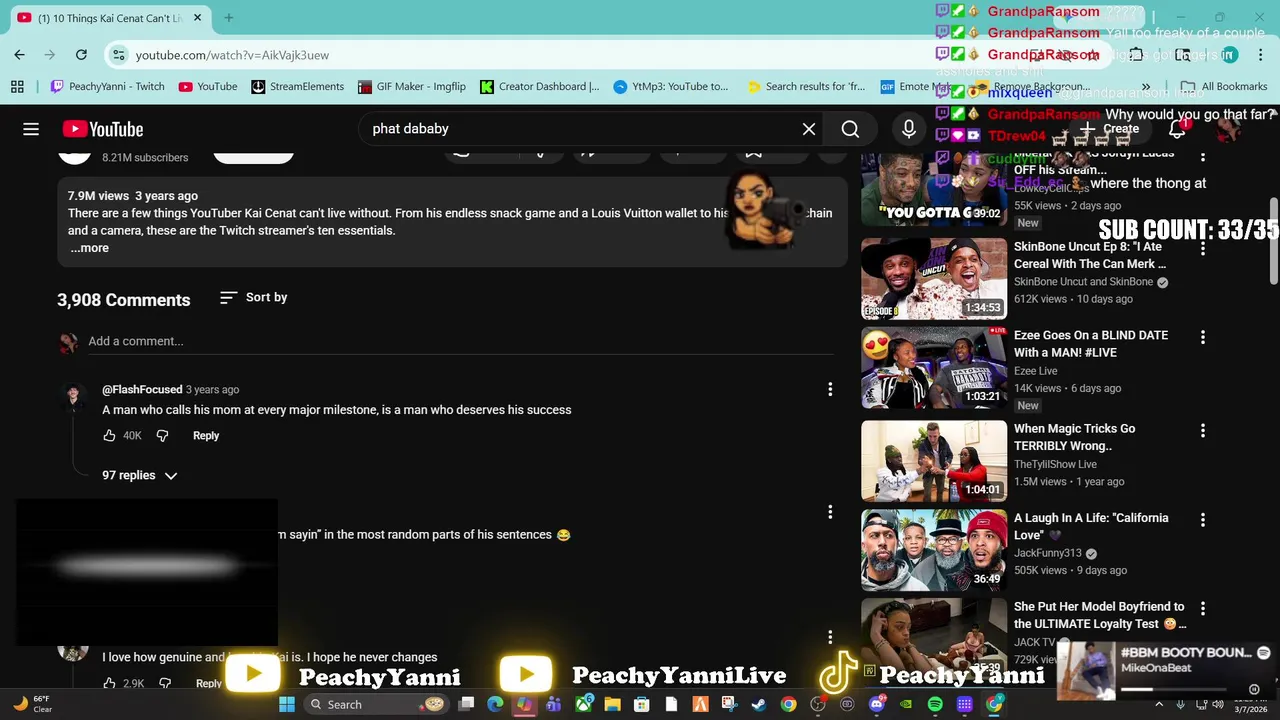Open YouTube notifications bell
This screenshot has height=720, width=1280.
point(1178,129)
